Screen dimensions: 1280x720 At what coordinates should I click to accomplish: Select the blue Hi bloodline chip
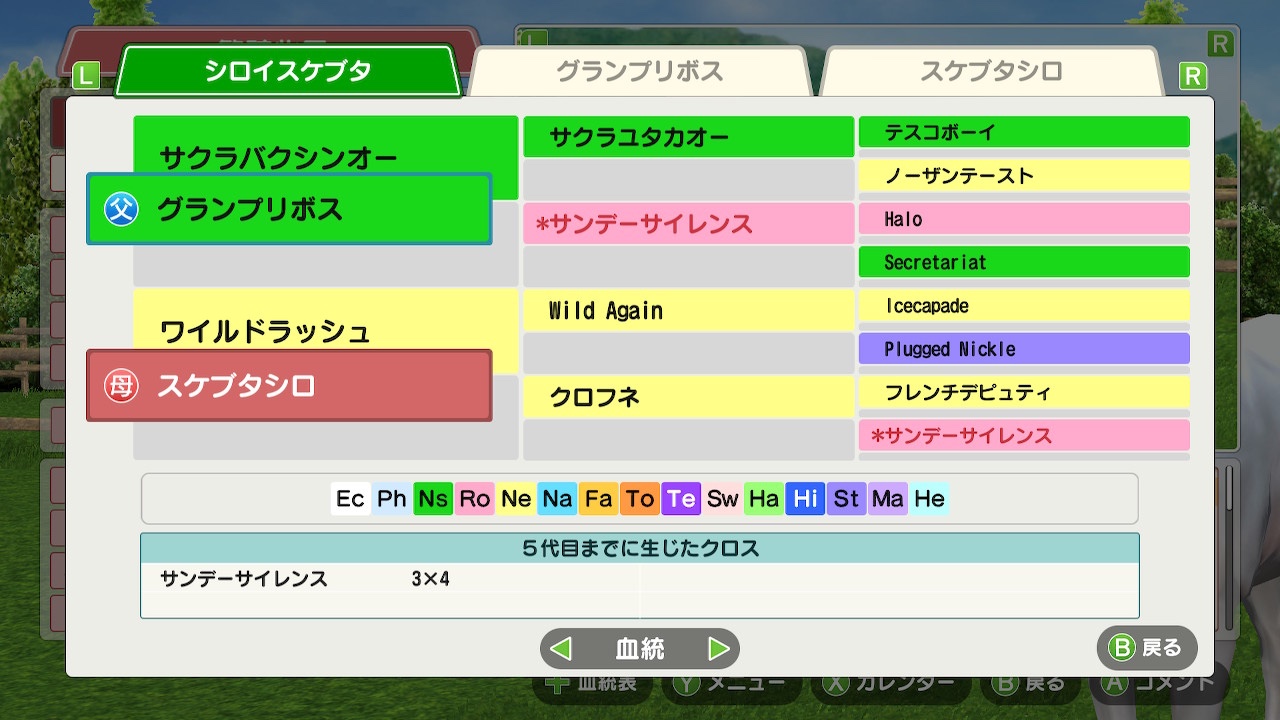coord(805,499)
